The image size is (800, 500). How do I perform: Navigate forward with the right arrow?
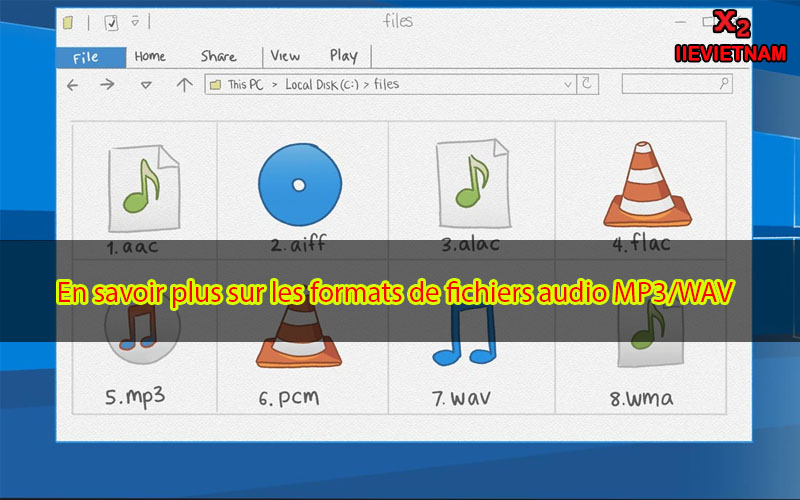tap(107, 85)
